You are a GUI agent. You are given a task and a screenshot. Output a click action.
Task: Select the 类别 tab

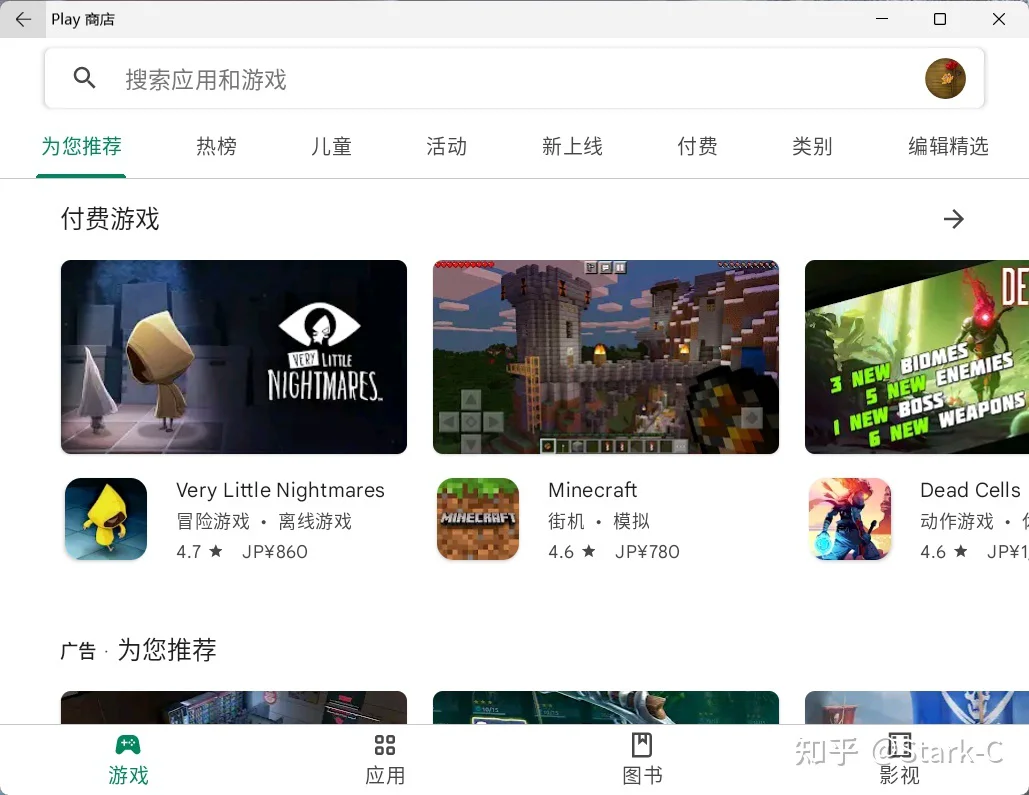point(812,146)
